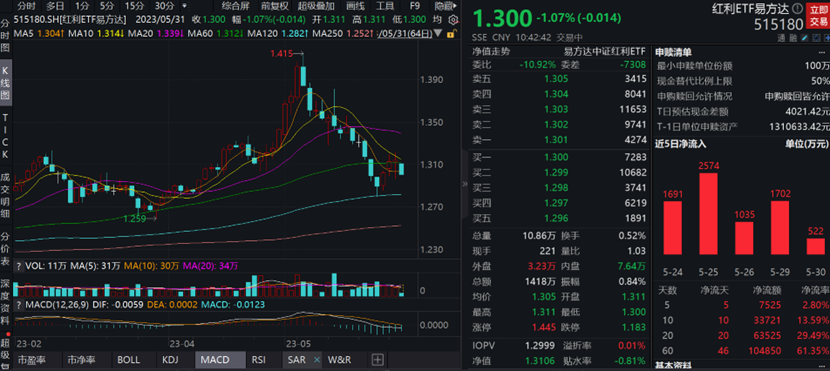830x371 pixels.
Task: Select the 1分 period
Action: (82, 6)
